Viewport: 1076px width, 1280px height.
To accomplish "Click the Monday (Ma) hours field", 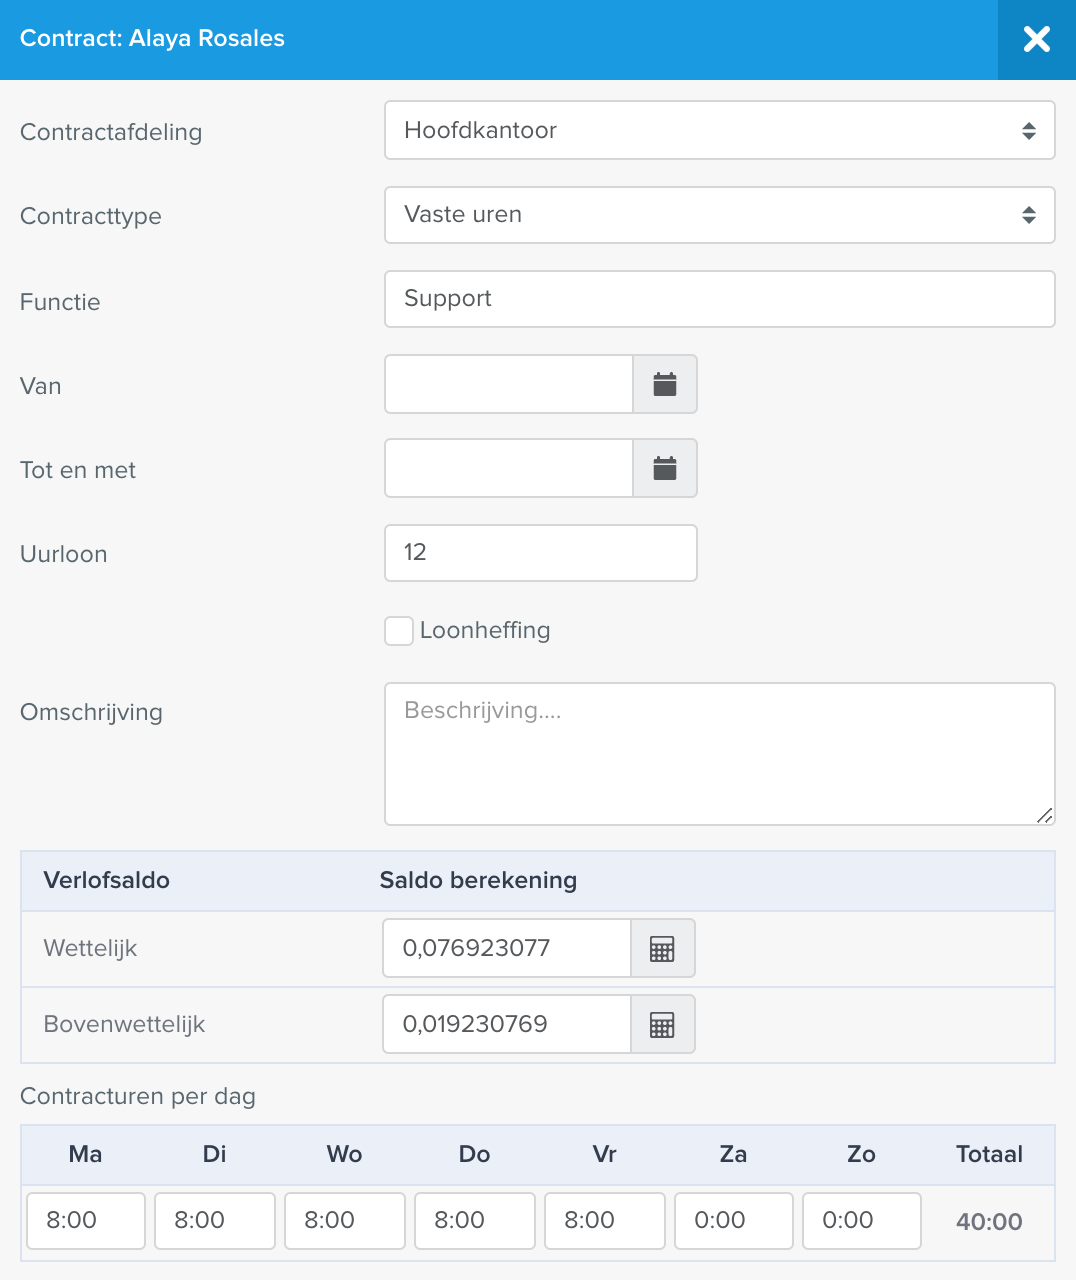I will click(86, 1221).
